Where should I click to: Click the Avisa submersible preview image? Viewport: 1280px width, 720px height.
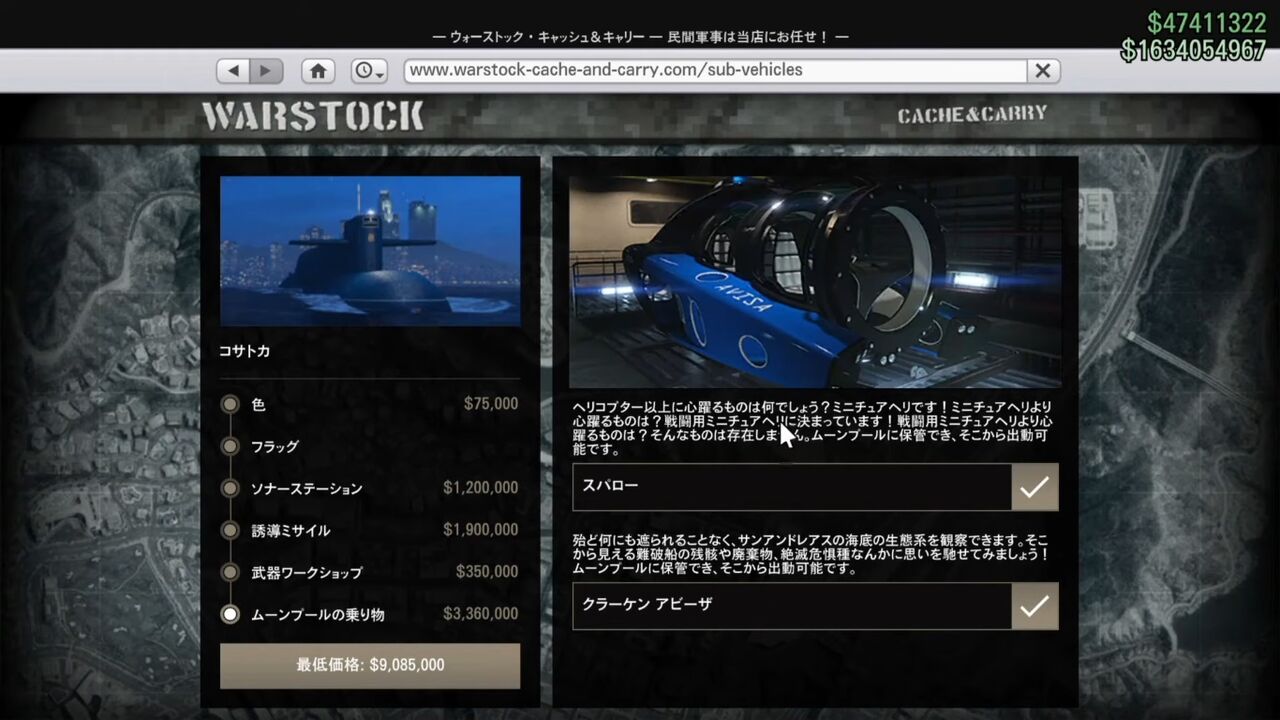coord(815,282)
